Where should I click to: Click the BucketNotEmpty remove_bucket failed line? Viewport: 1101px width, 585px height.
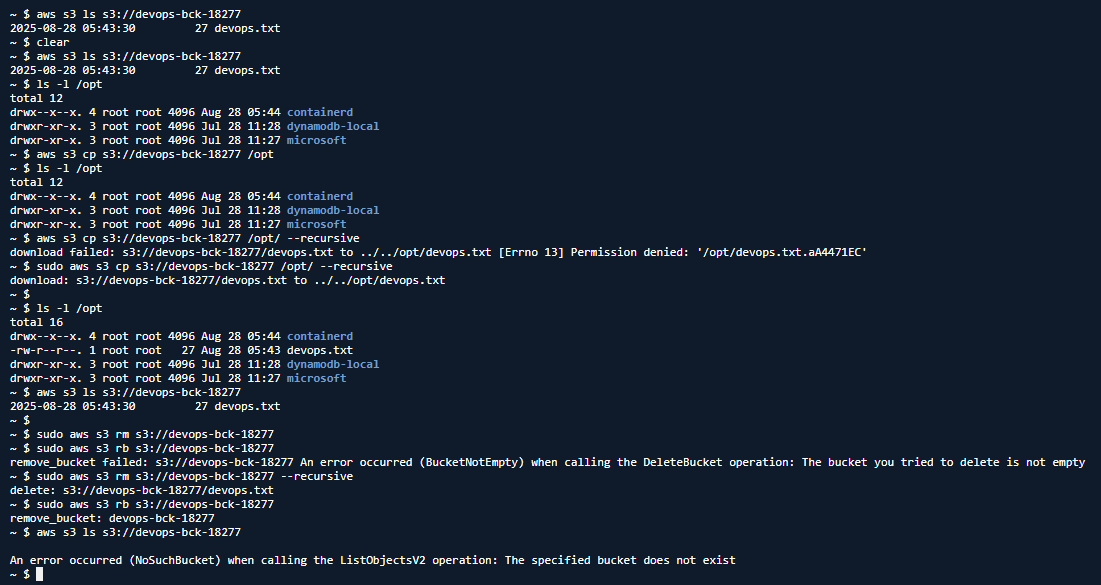point(548,462)
